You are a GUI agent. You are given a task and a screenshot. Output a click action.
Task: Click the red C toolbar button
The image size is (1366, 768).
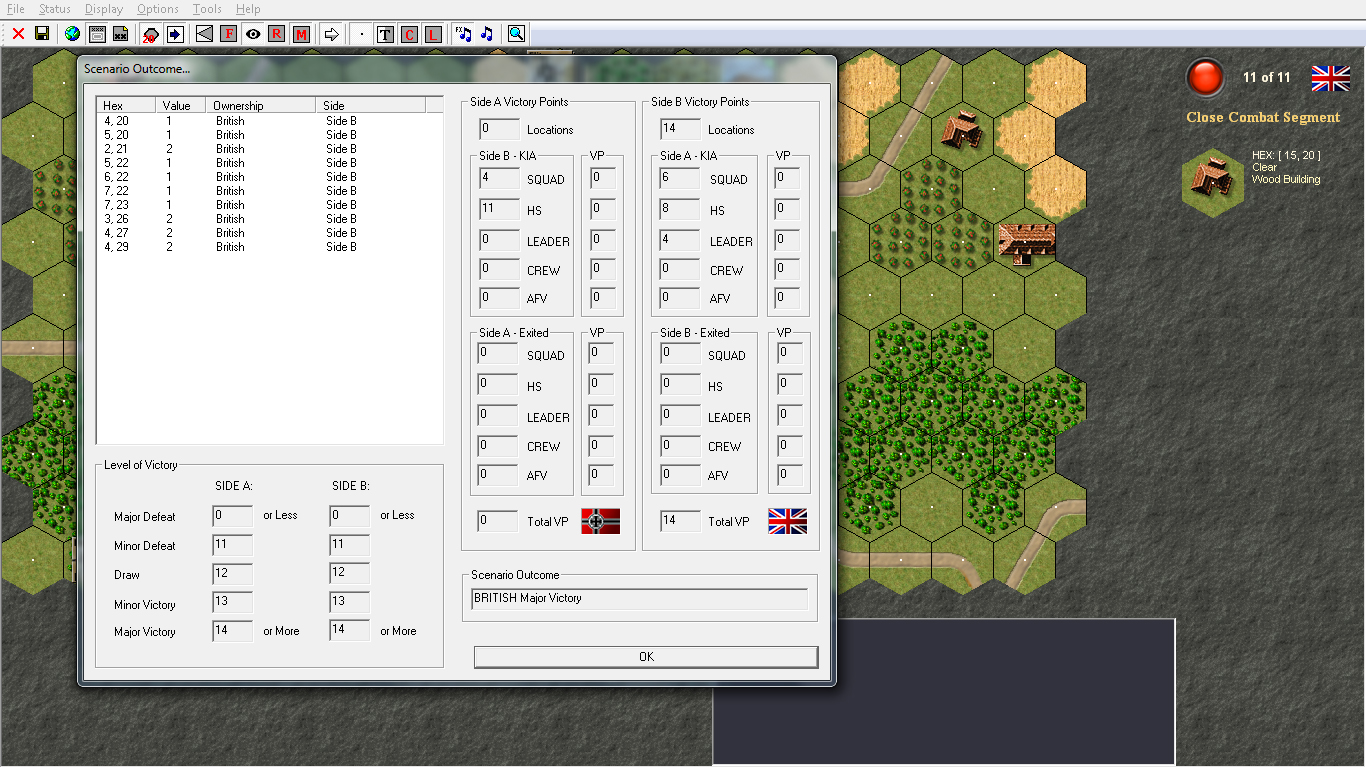click(x=409, y=34)
